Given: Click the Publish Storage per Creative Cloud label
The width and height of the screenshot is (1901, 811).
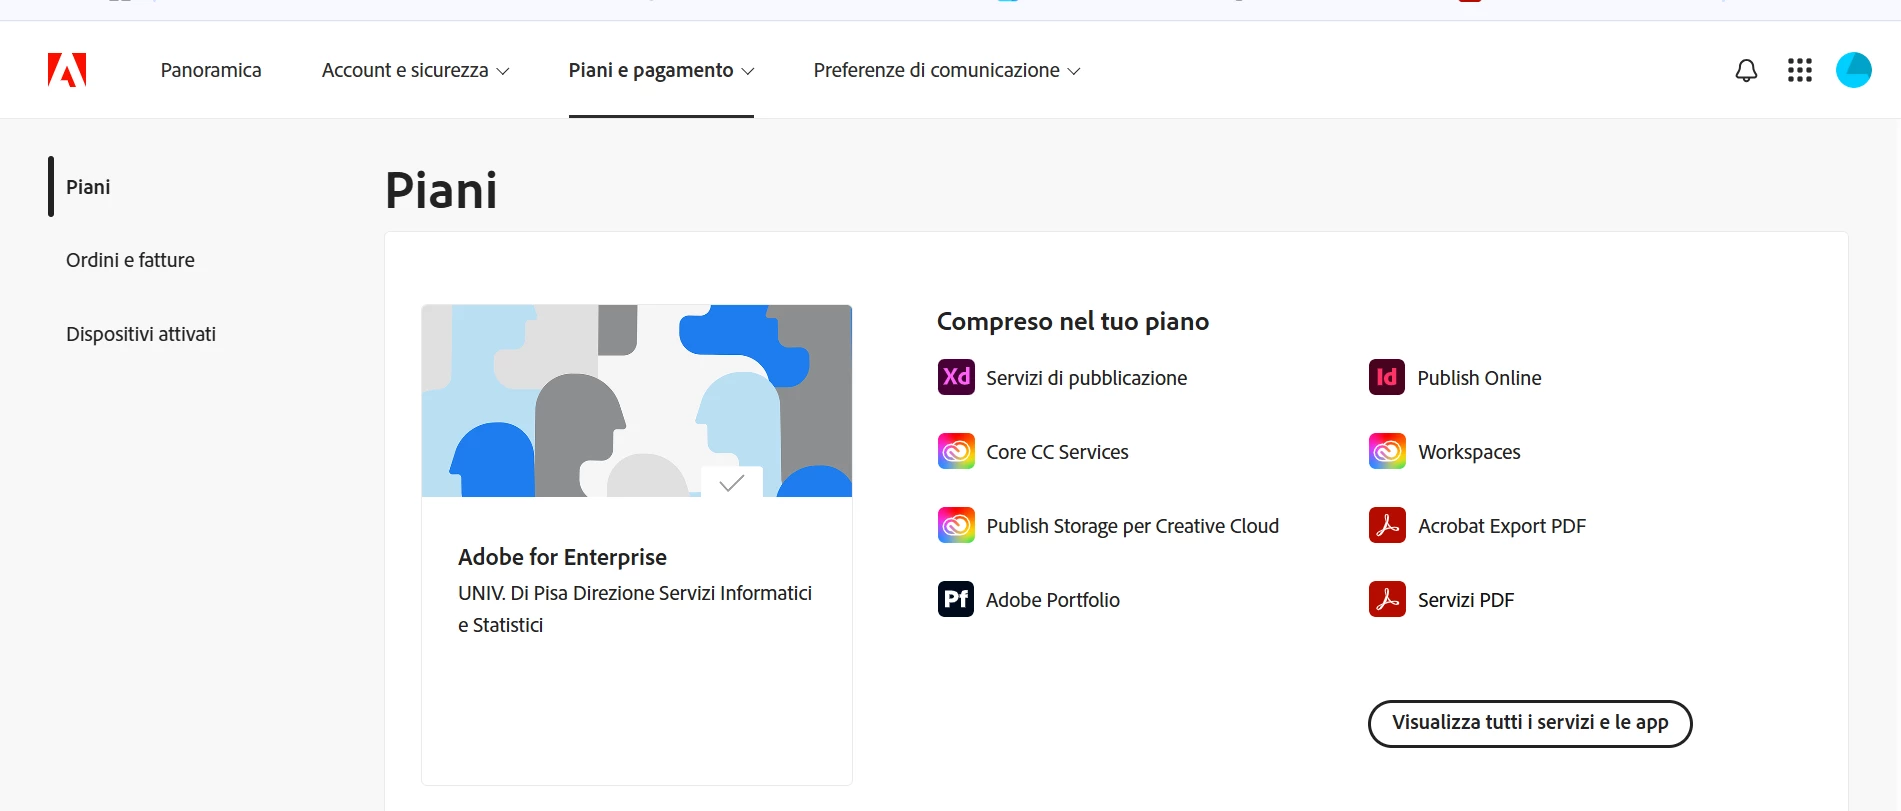Looking at the screenshot, I should point(1133,526).
